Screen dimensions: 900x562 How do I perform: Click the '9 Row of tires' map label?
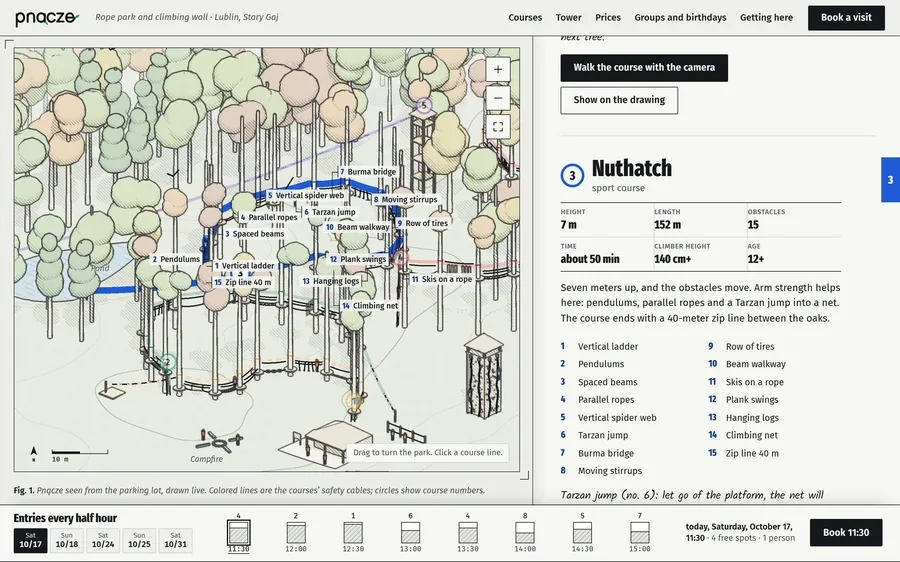422,223
